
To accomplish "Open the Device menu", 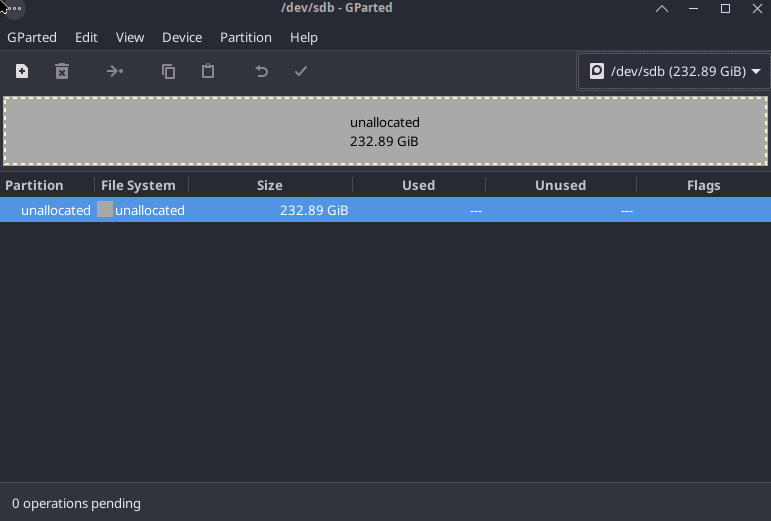I will click(x=182, y=37).
